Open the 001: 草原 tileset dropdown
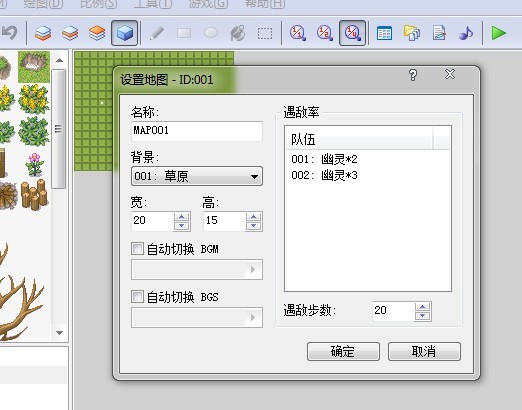Viewport: 522px width, 410px height. [197, 176]
